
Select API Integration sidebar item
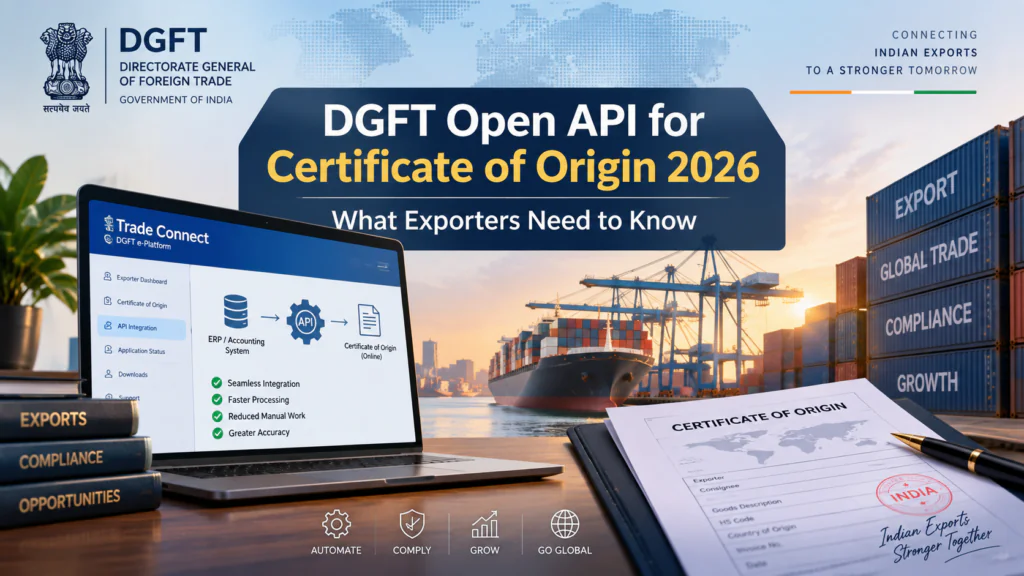[x=141, y=327]
